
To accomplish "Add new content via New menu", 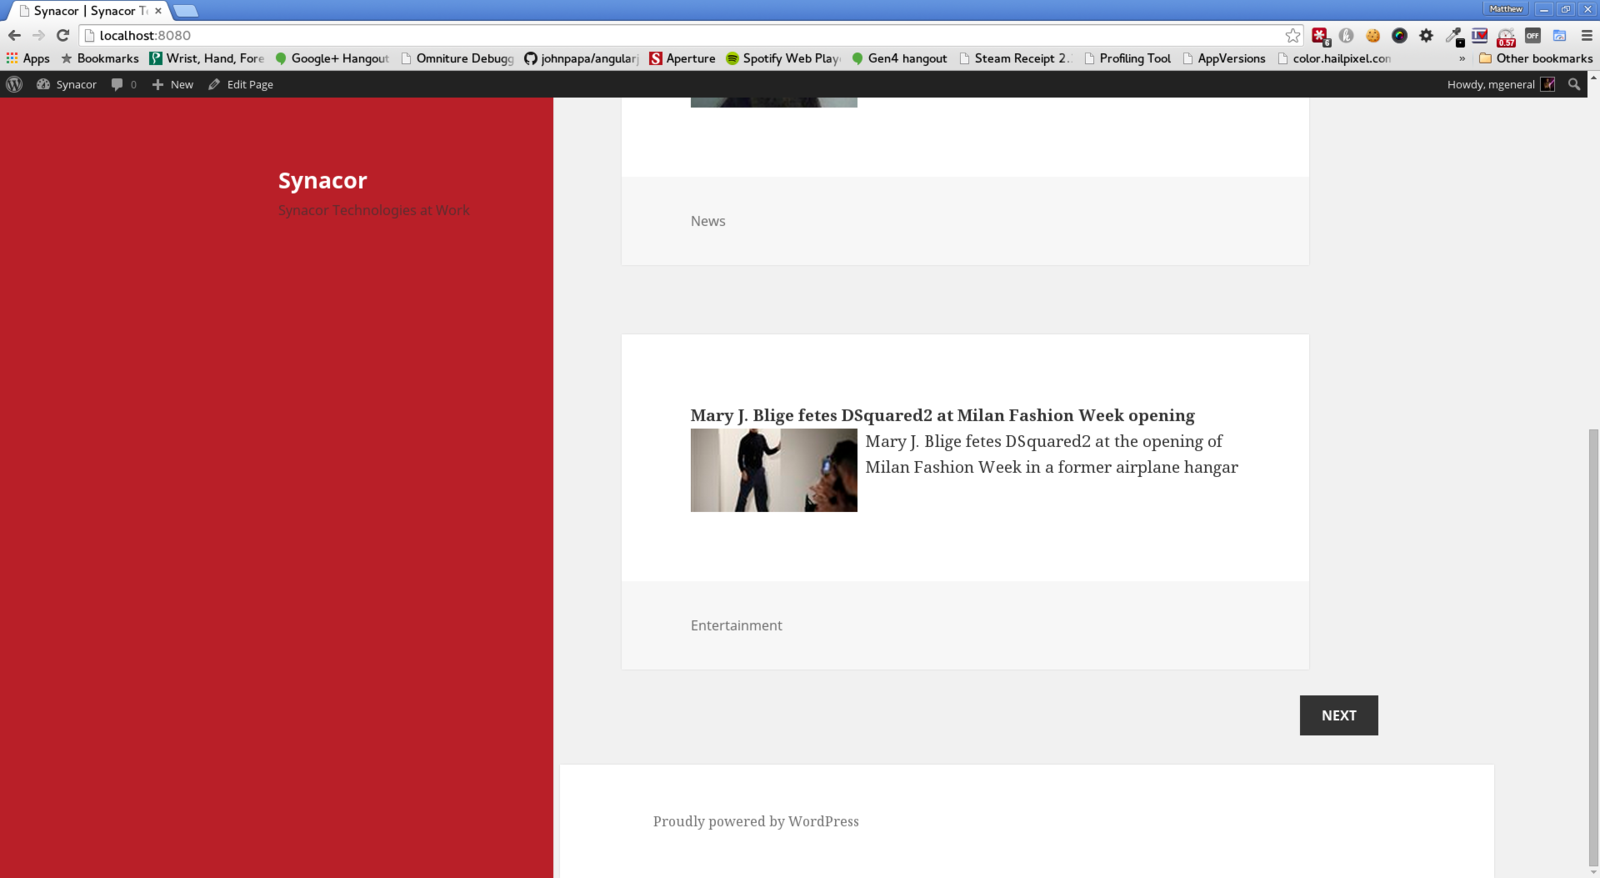I will point(173,84).
